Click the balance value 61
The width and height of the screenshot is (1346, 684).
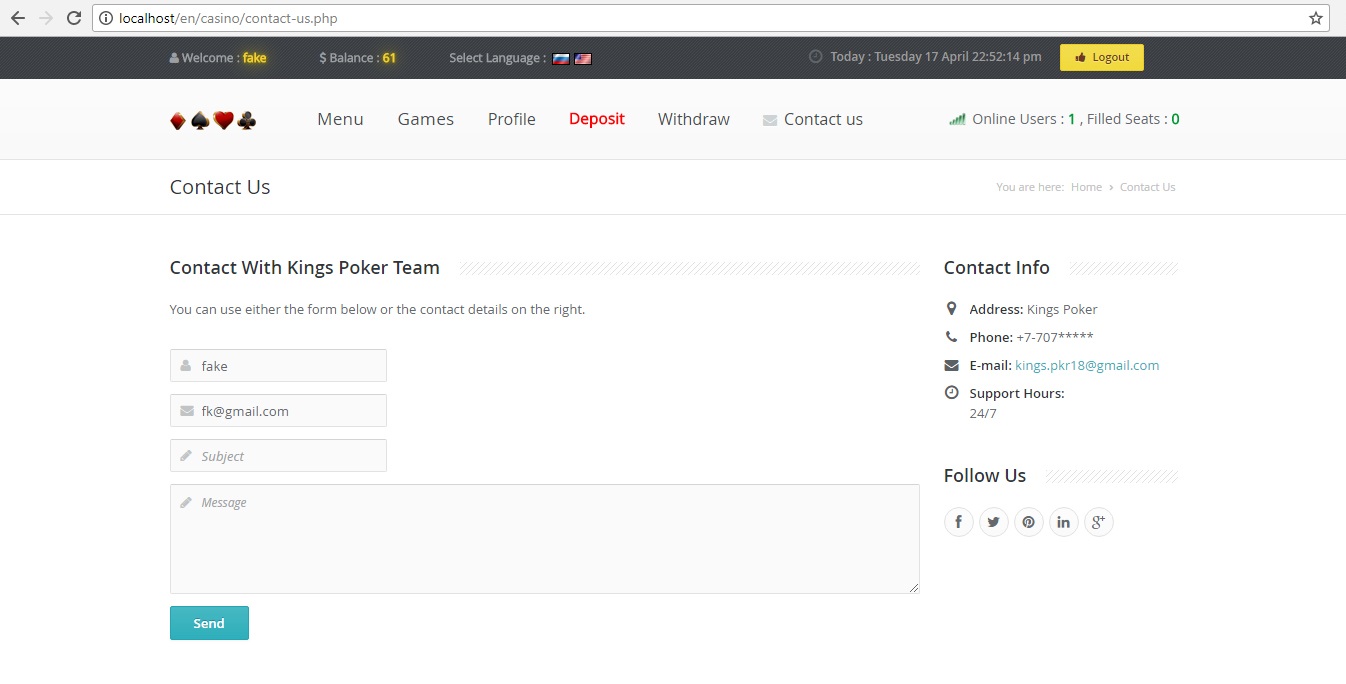point(389,58)
